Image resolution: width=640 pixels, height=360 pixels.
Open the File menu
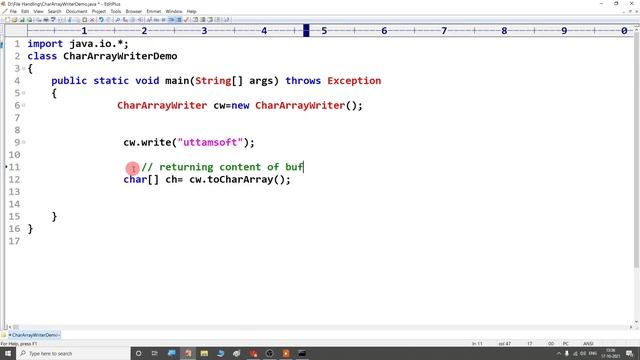13,11
